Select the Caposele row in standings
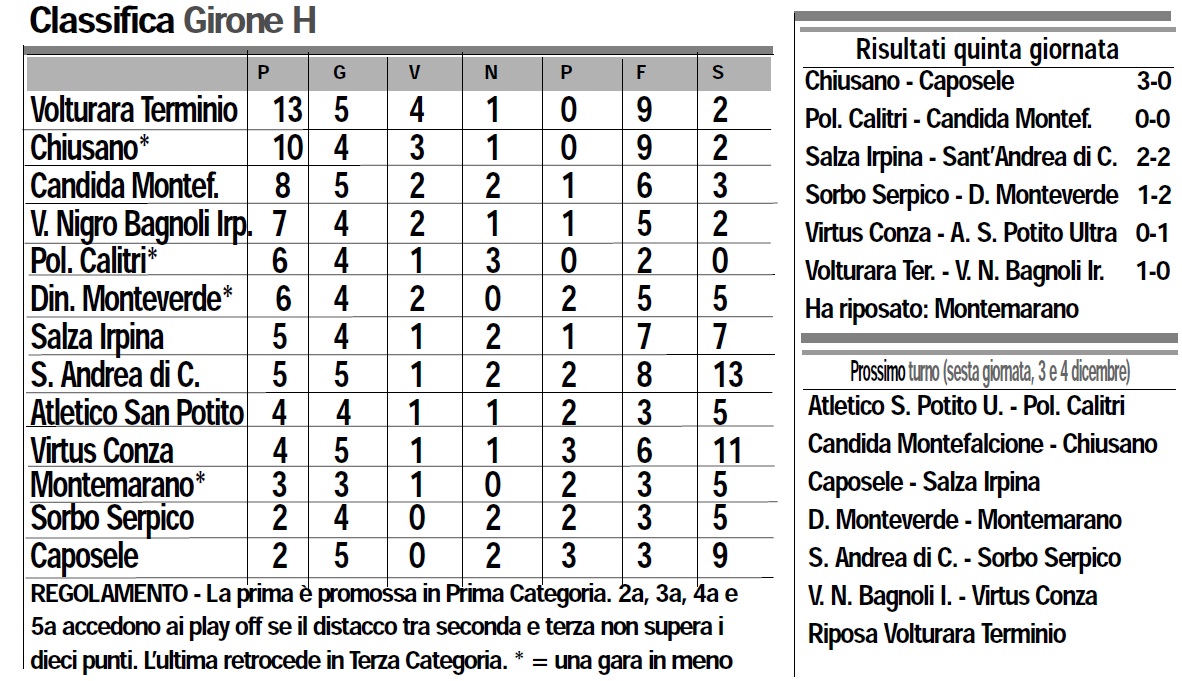1182x681 pixels. (x=85, y=556)
